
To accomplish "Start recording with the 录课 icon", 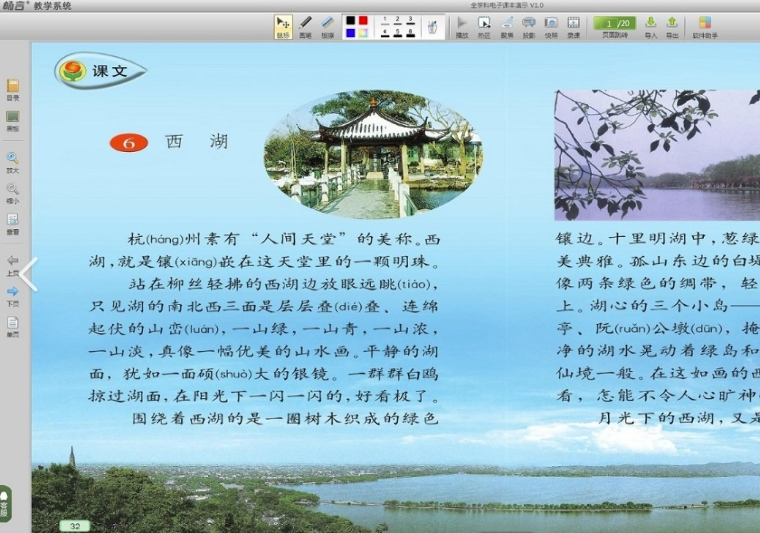I will [x=573, y=24].
